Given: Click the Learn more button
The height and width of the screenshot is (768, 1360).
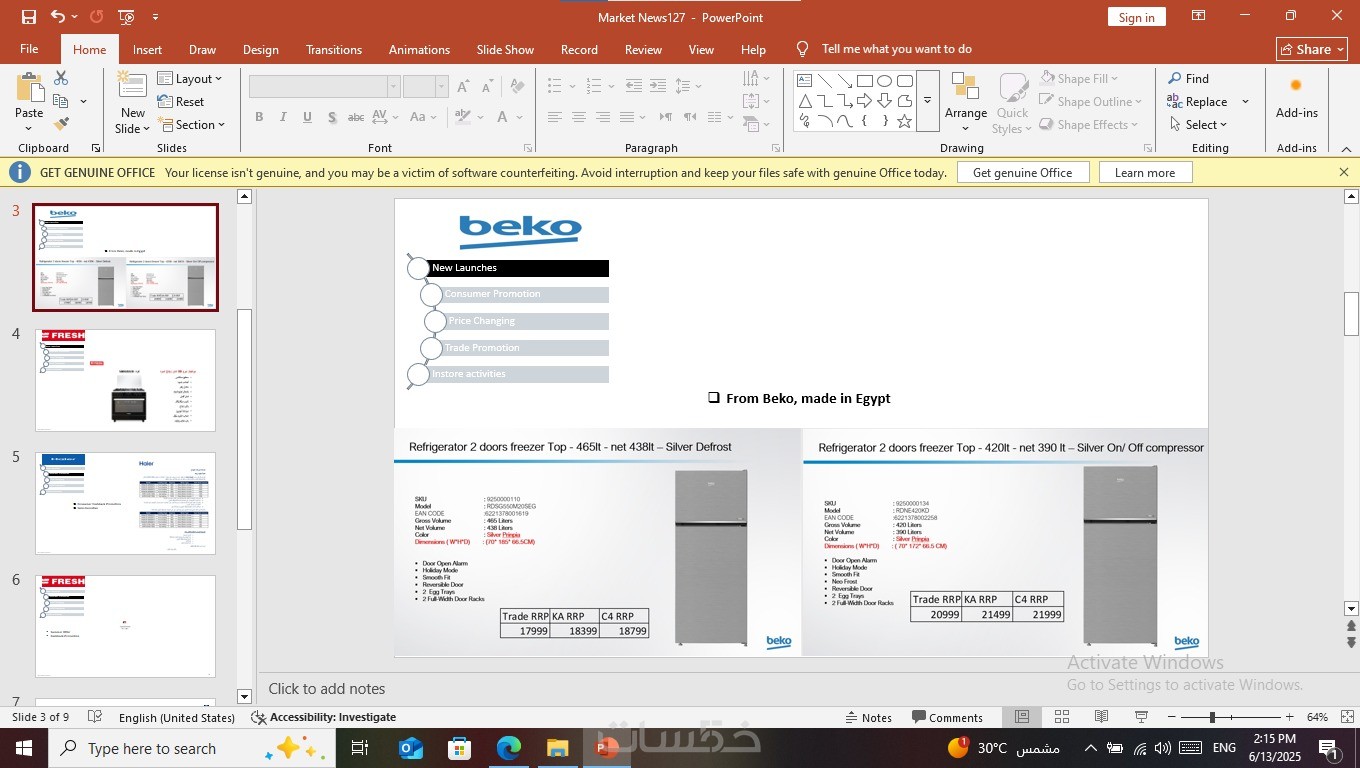Looking at the screenshot, I should (x=1145, y=172).
